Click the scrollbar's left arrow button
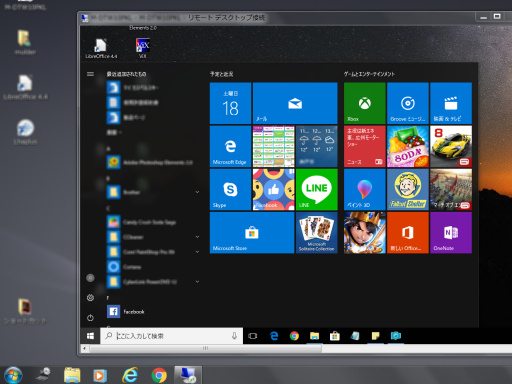512x384 pixels. click(85, 348)
